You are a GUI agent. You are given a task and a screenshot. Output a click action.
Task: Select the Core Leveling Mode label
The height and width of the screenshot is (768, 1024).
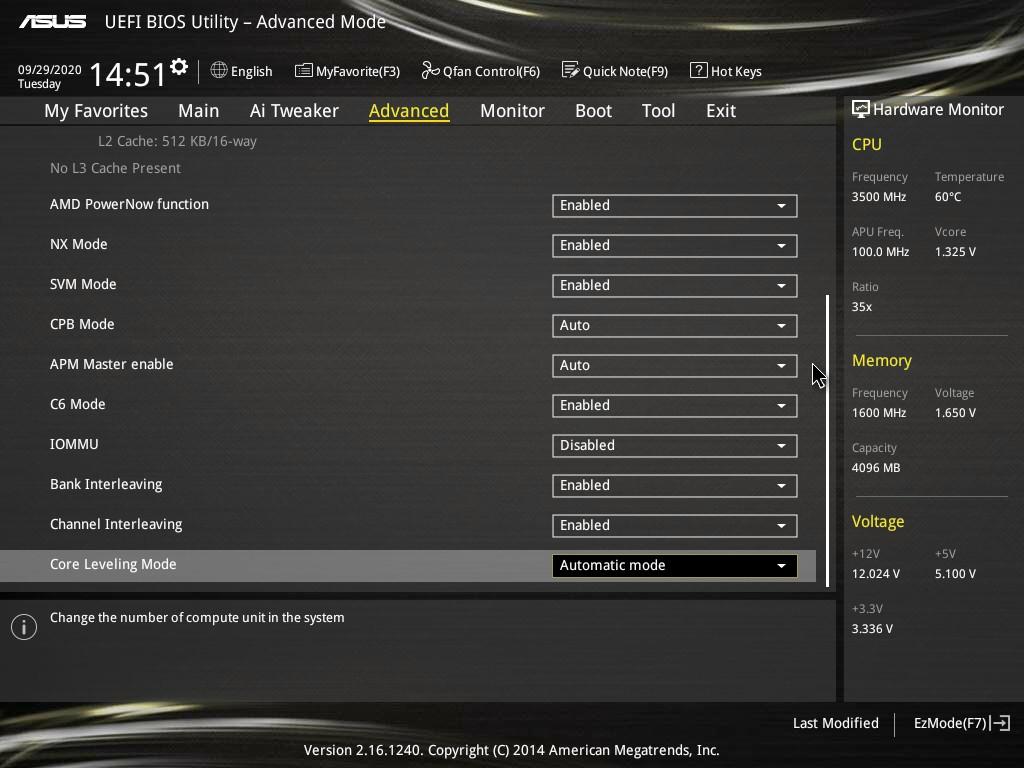(x=113, y=564)
